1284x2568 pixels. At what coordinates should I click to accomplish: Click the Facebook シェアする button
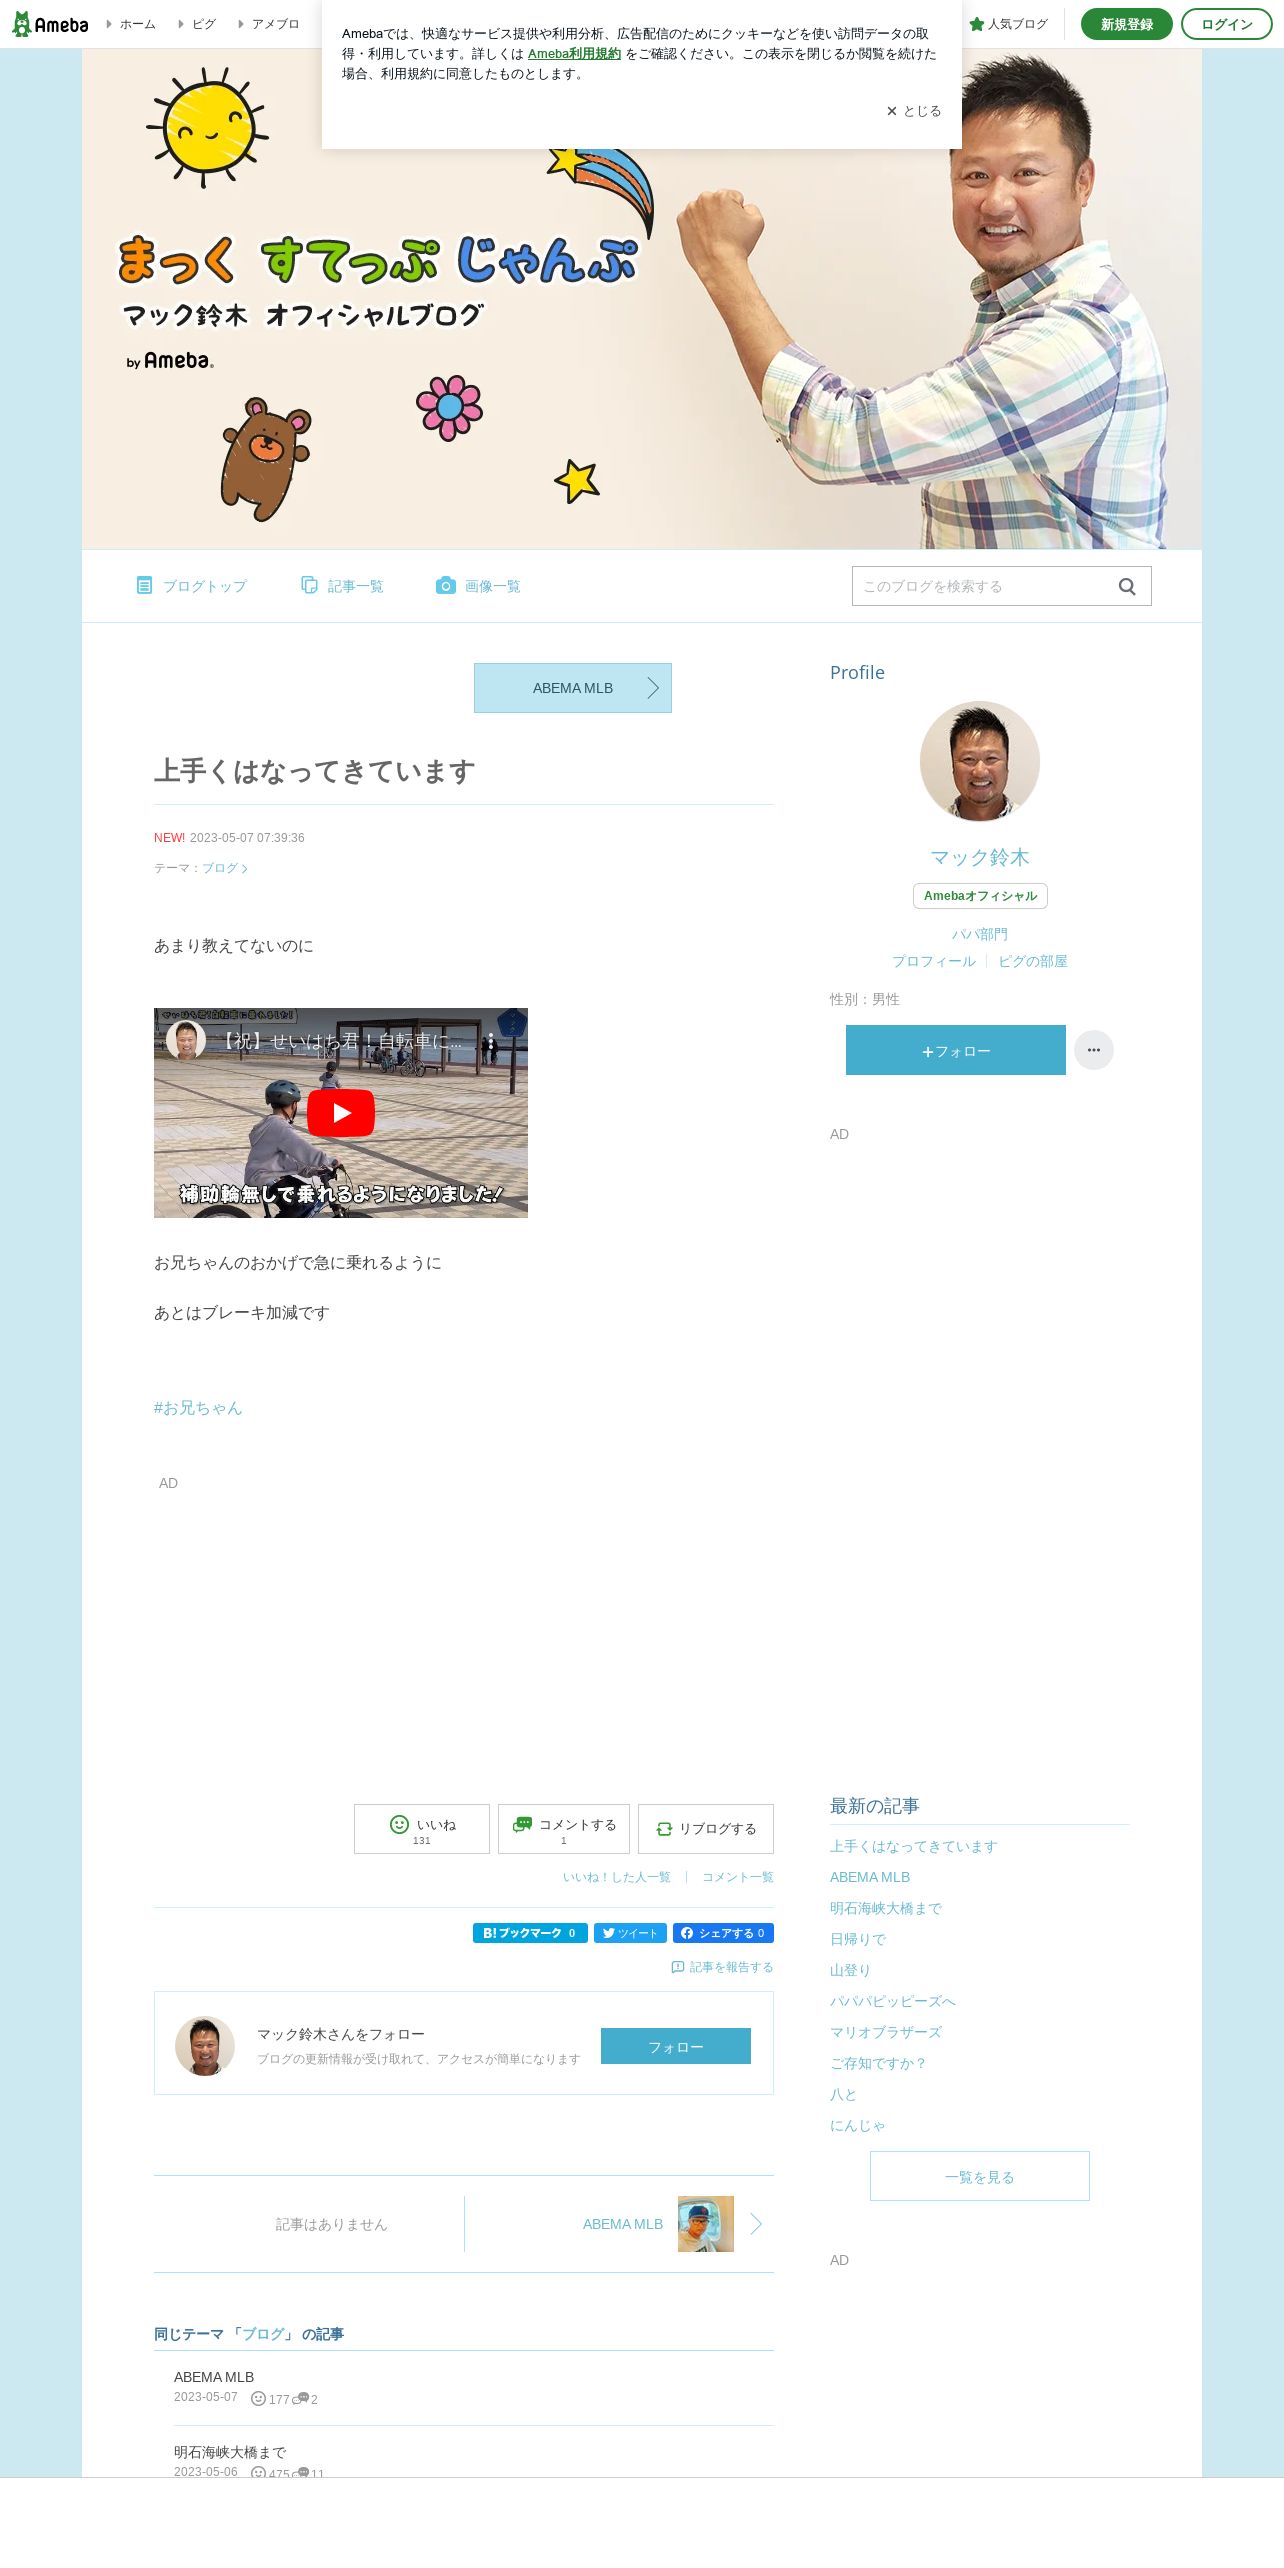723,1933
